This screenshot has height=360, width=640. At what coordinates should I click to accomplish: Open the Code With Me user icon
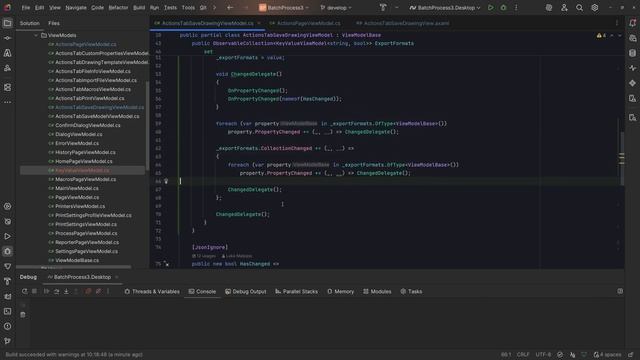[564, 8]
